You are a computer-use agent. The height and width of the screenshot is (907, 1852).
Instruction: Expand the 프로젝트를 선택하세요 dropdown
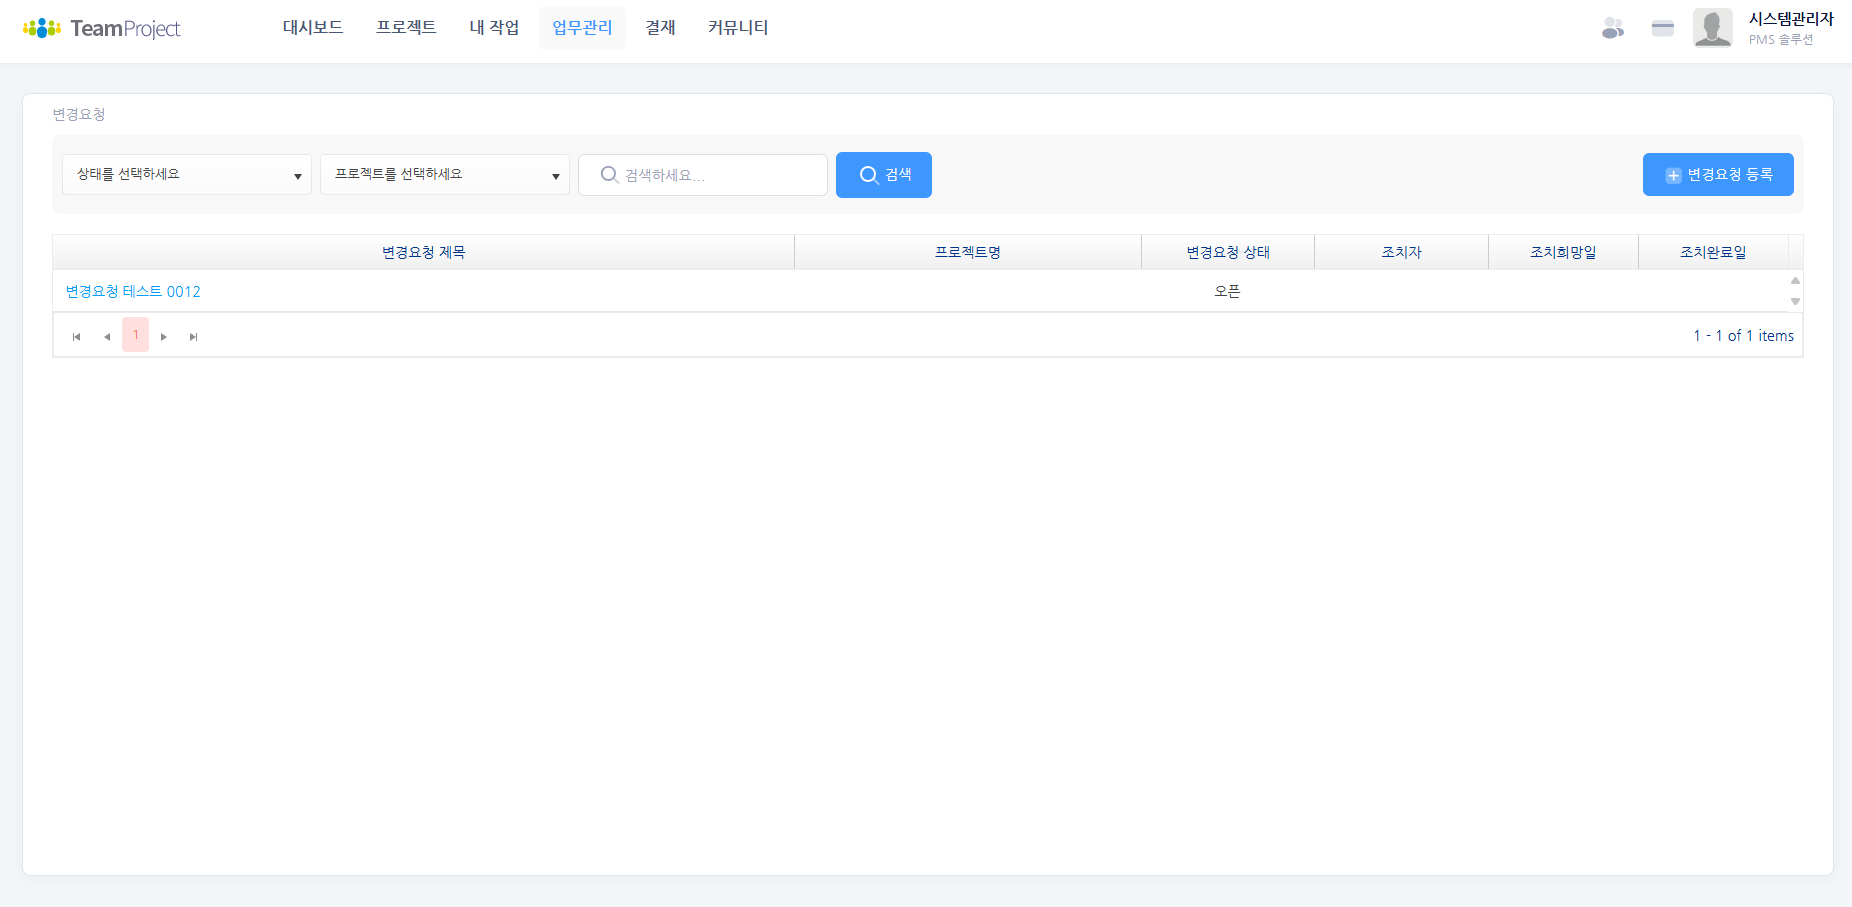coord(444,175)
